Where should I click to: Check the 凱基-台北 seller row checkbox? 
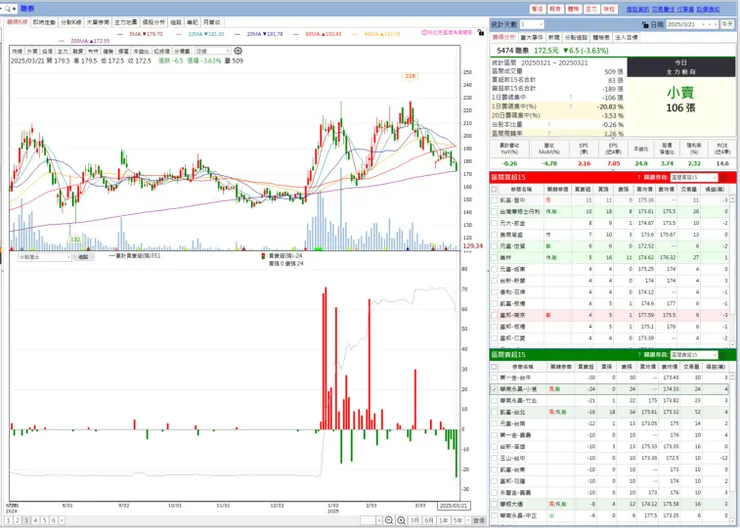click(494, 412)
